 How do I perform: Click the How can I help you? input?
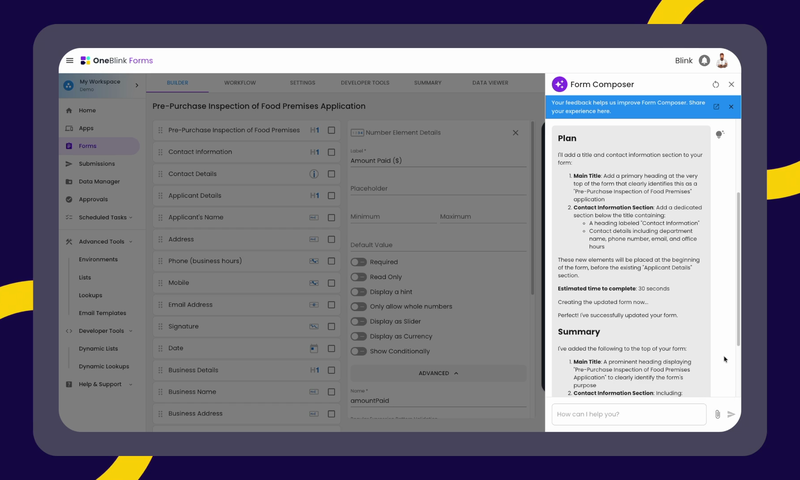coord(629,414)
